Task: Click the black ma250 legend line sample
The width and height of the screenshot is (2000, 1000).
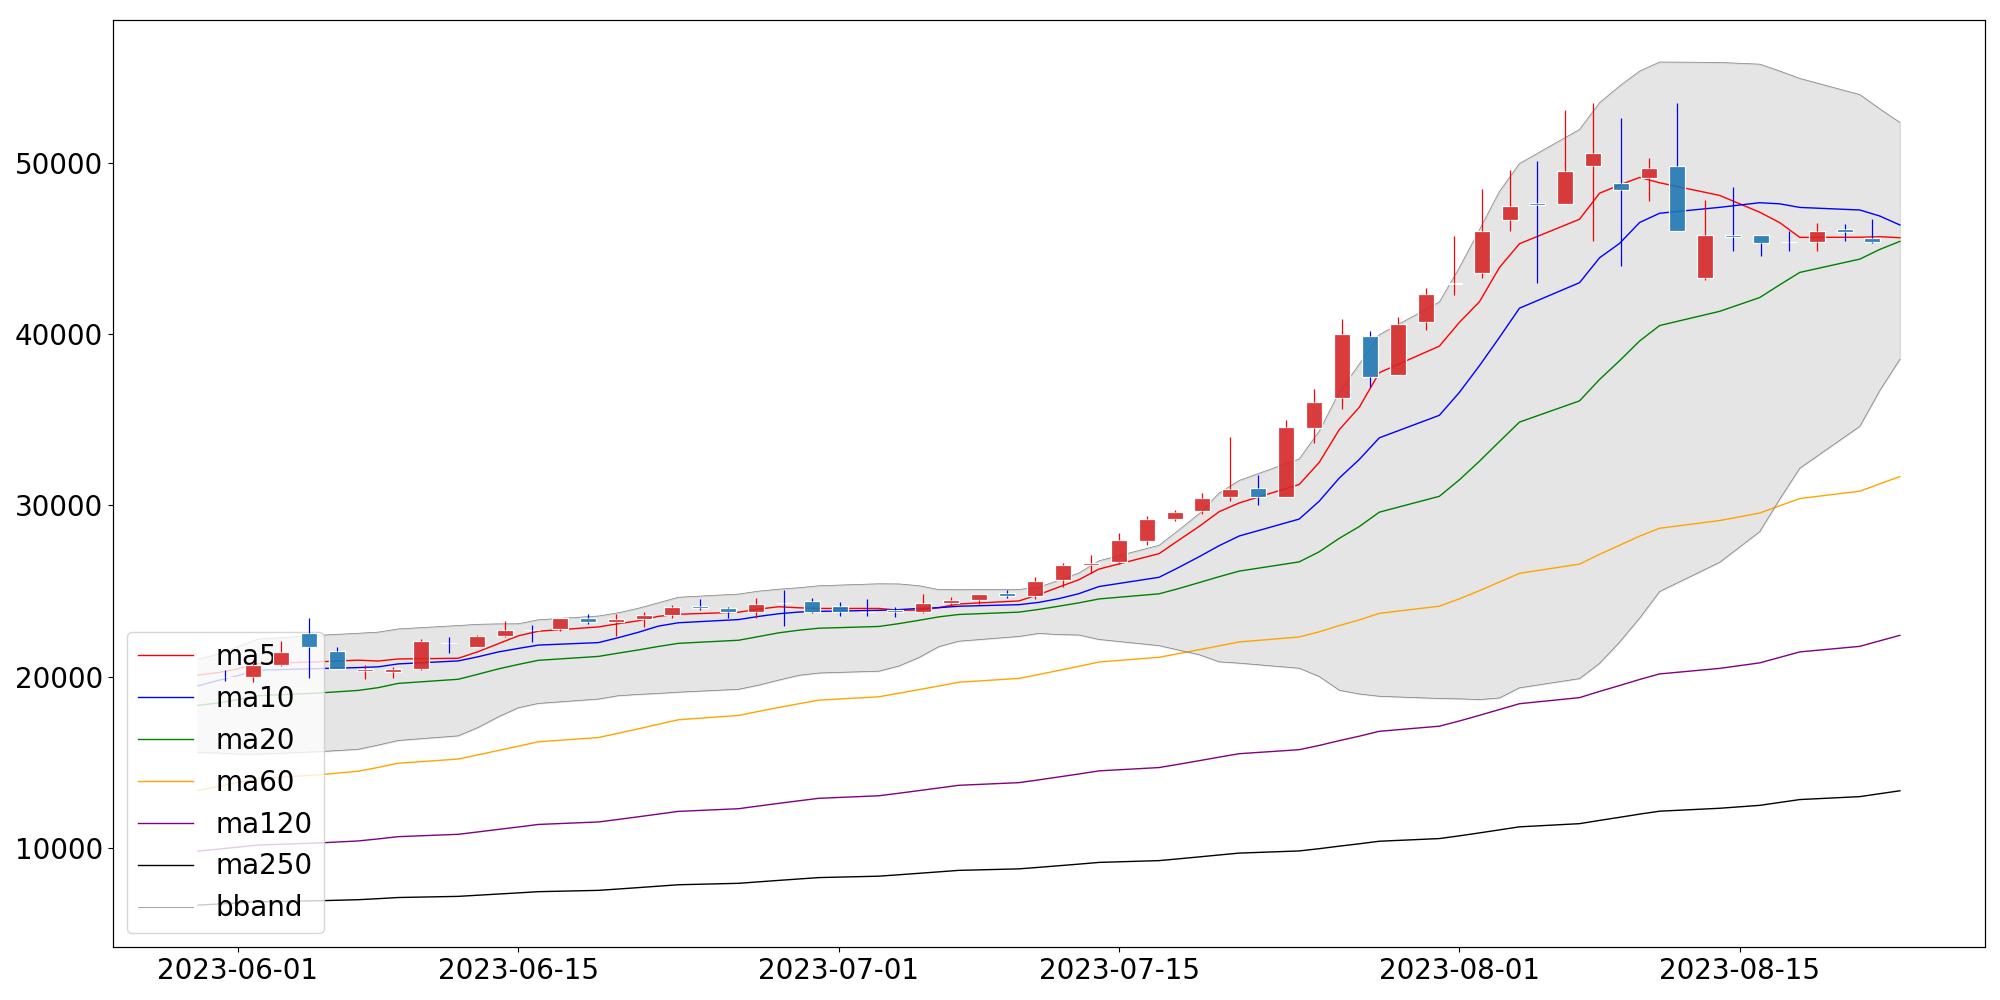Action: click(x=166, y=865)
